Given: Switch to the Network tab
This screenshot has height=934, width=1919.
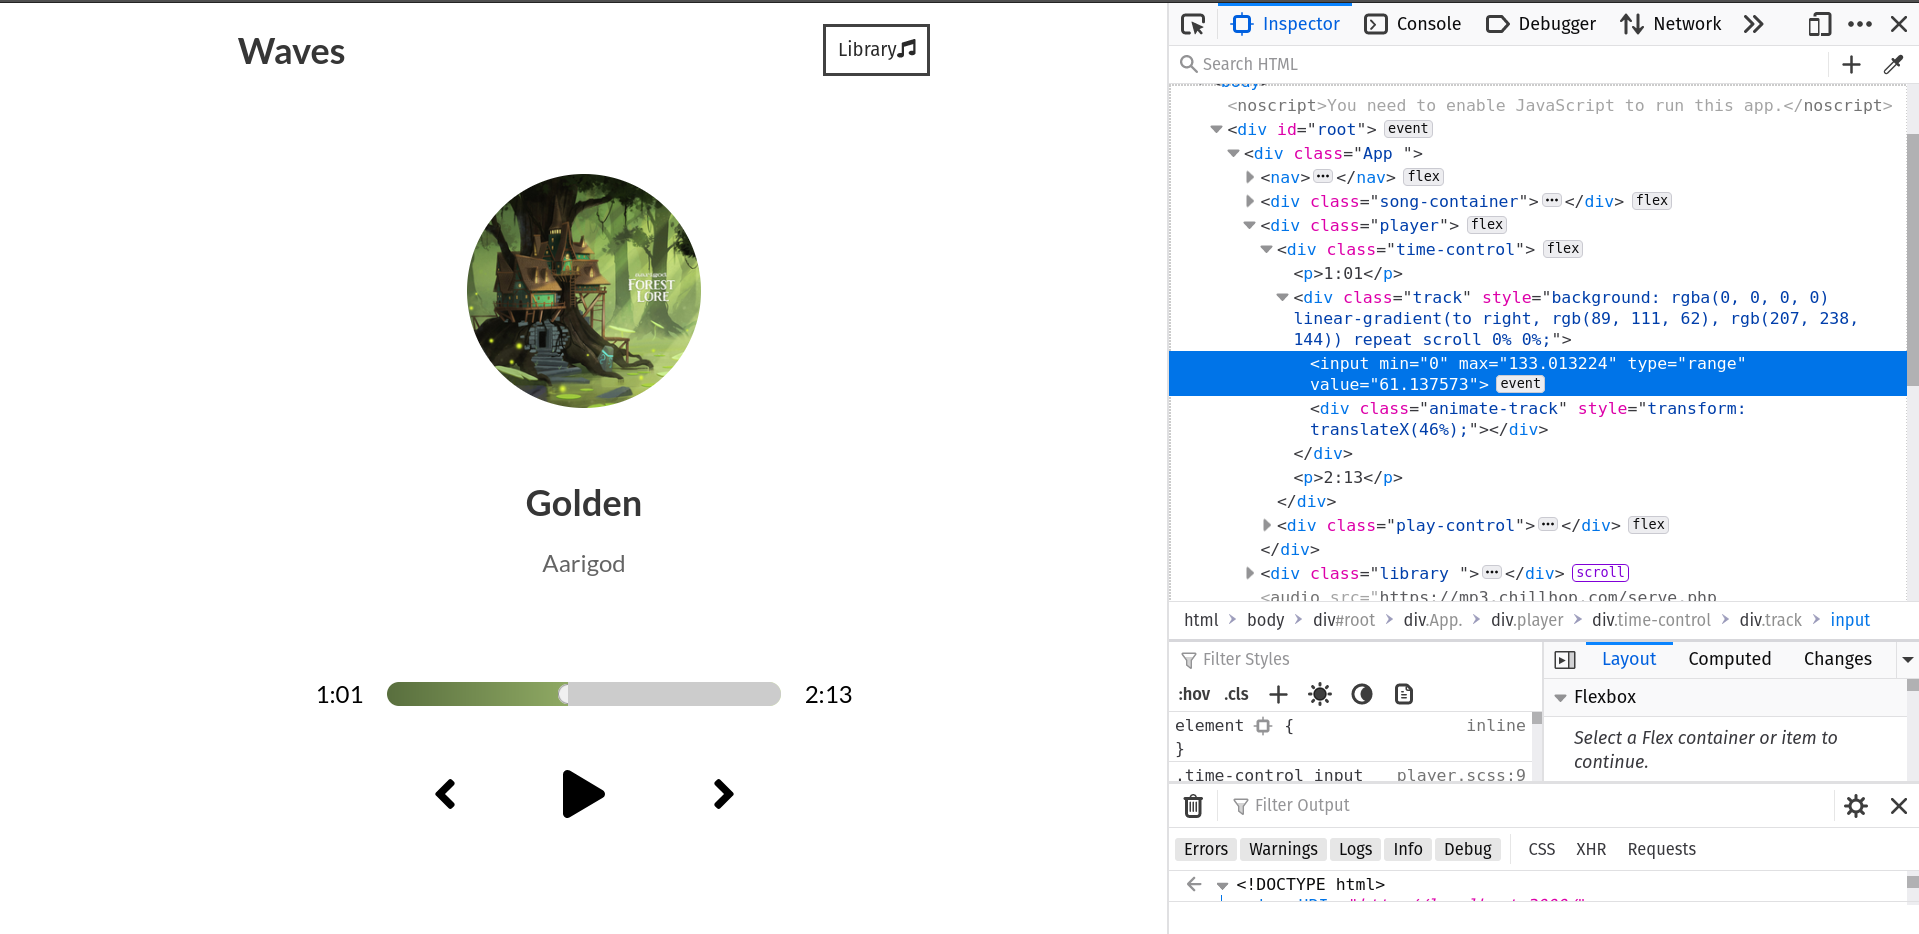Looking at the screenshot, I should click(x=1671, y=24).
